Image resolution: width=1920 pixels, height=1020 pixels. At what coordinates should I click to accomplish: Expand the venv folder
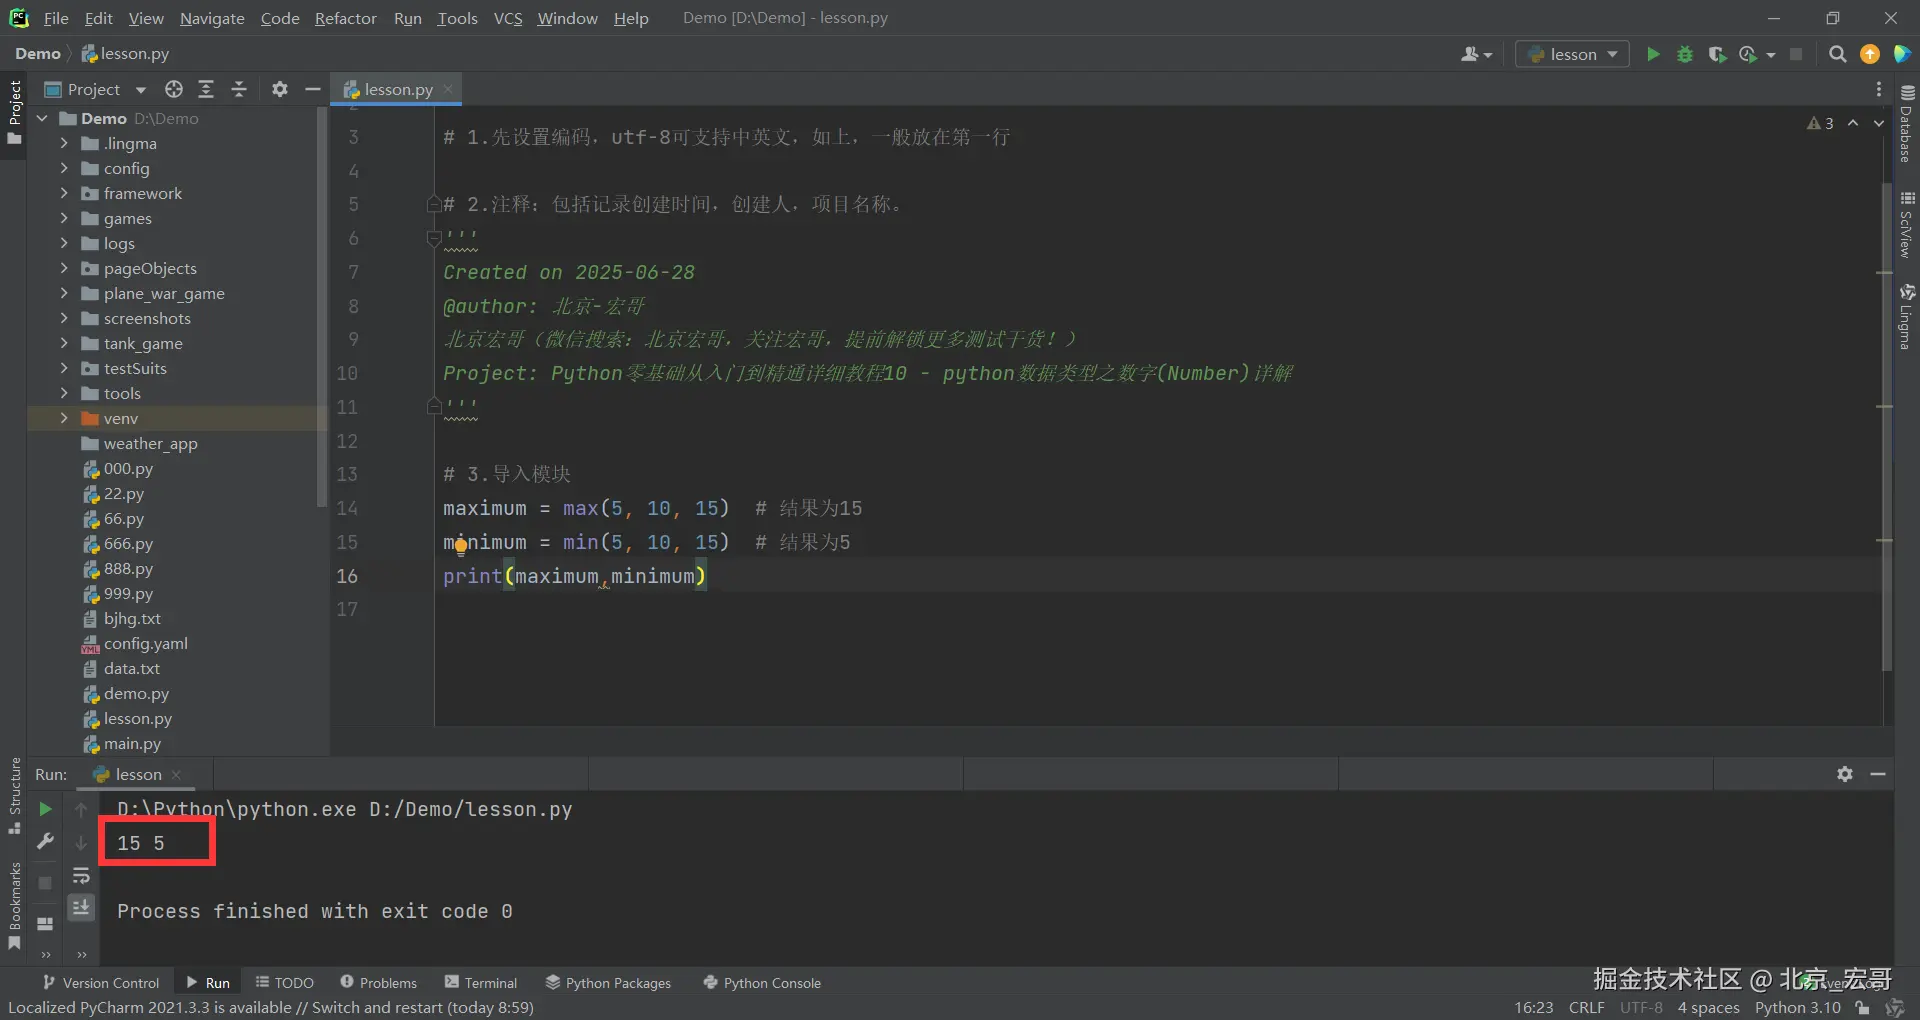pos(64,418)
